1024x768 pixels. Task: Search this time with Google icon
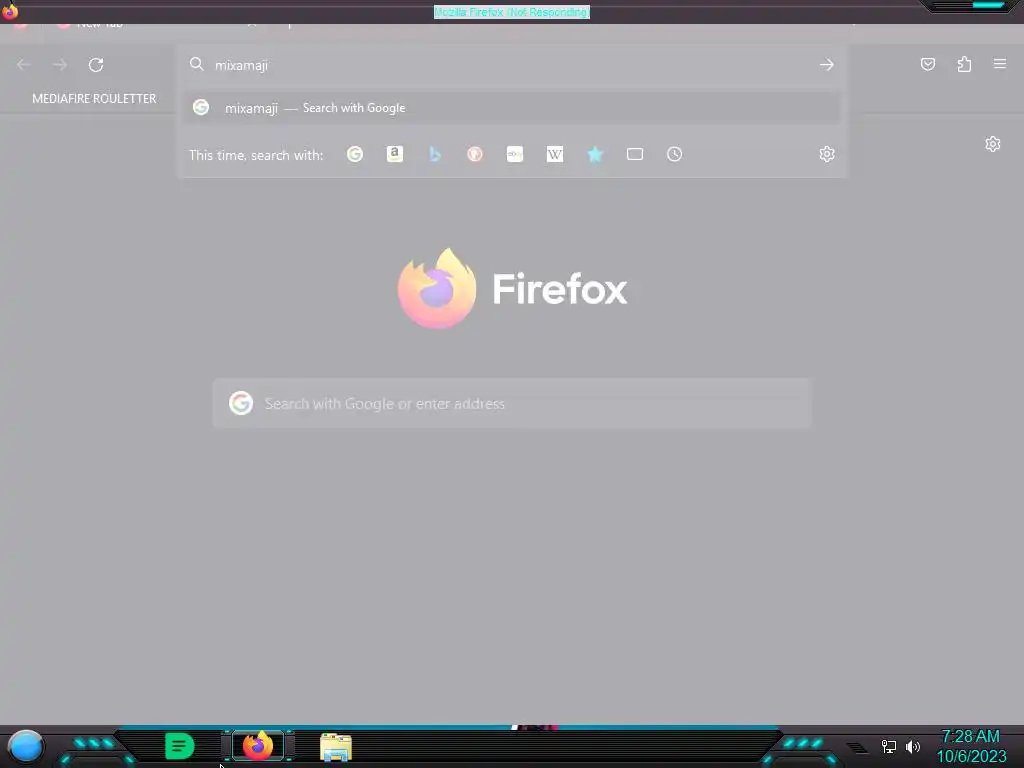point(355,154)
